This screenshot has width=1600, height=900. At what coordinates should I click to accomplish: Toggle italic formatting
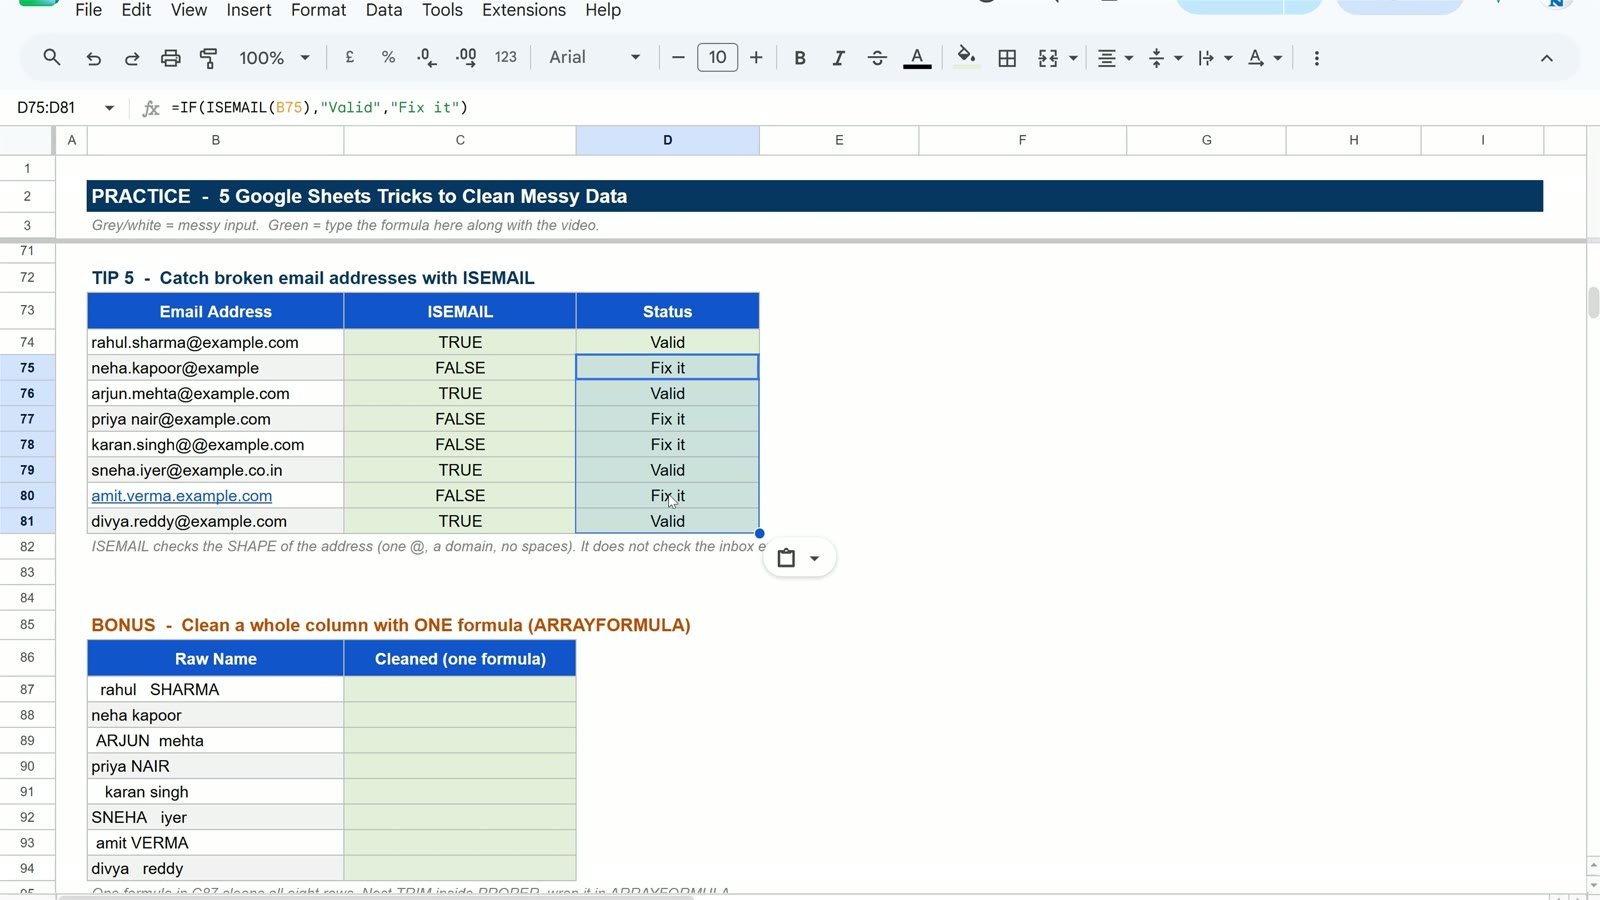pyautogui.click(x=838, y=58)
